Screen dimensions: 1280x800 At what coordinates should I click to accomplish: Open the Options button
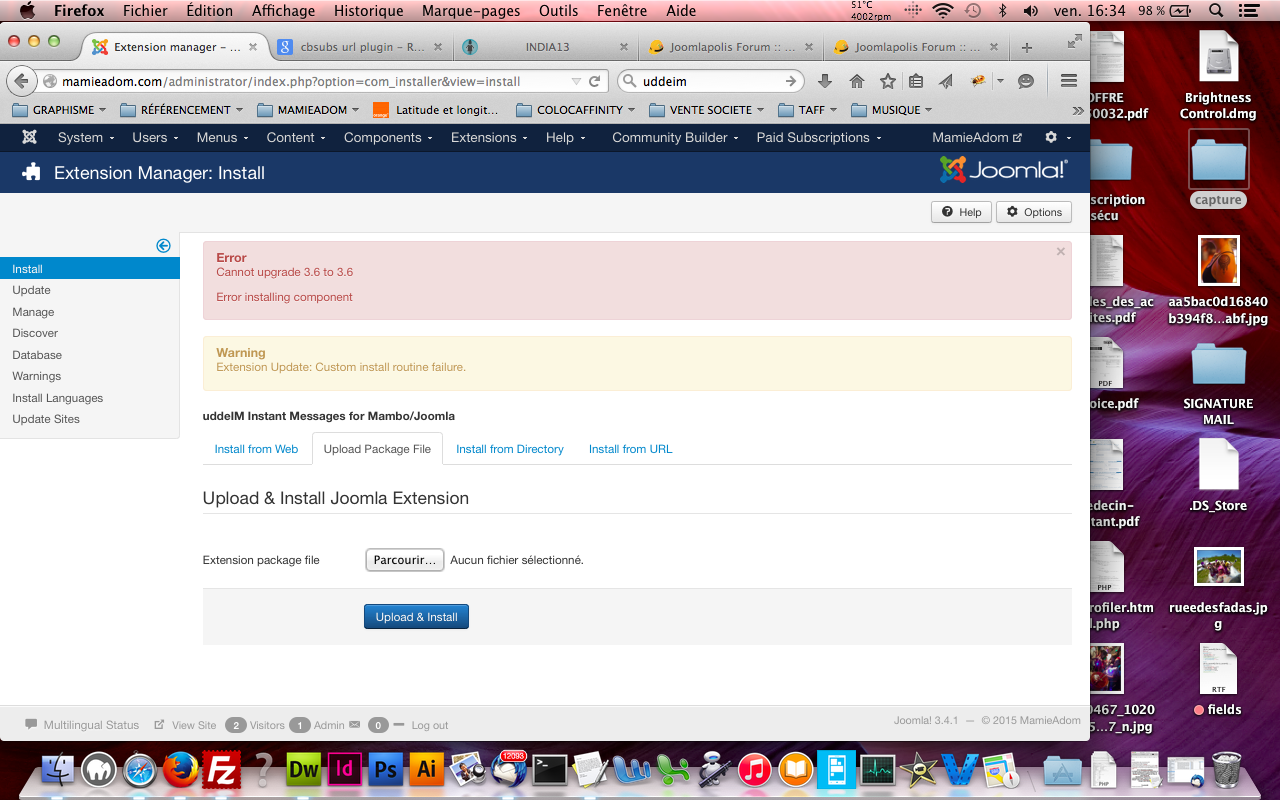[x=1034, y=212]
